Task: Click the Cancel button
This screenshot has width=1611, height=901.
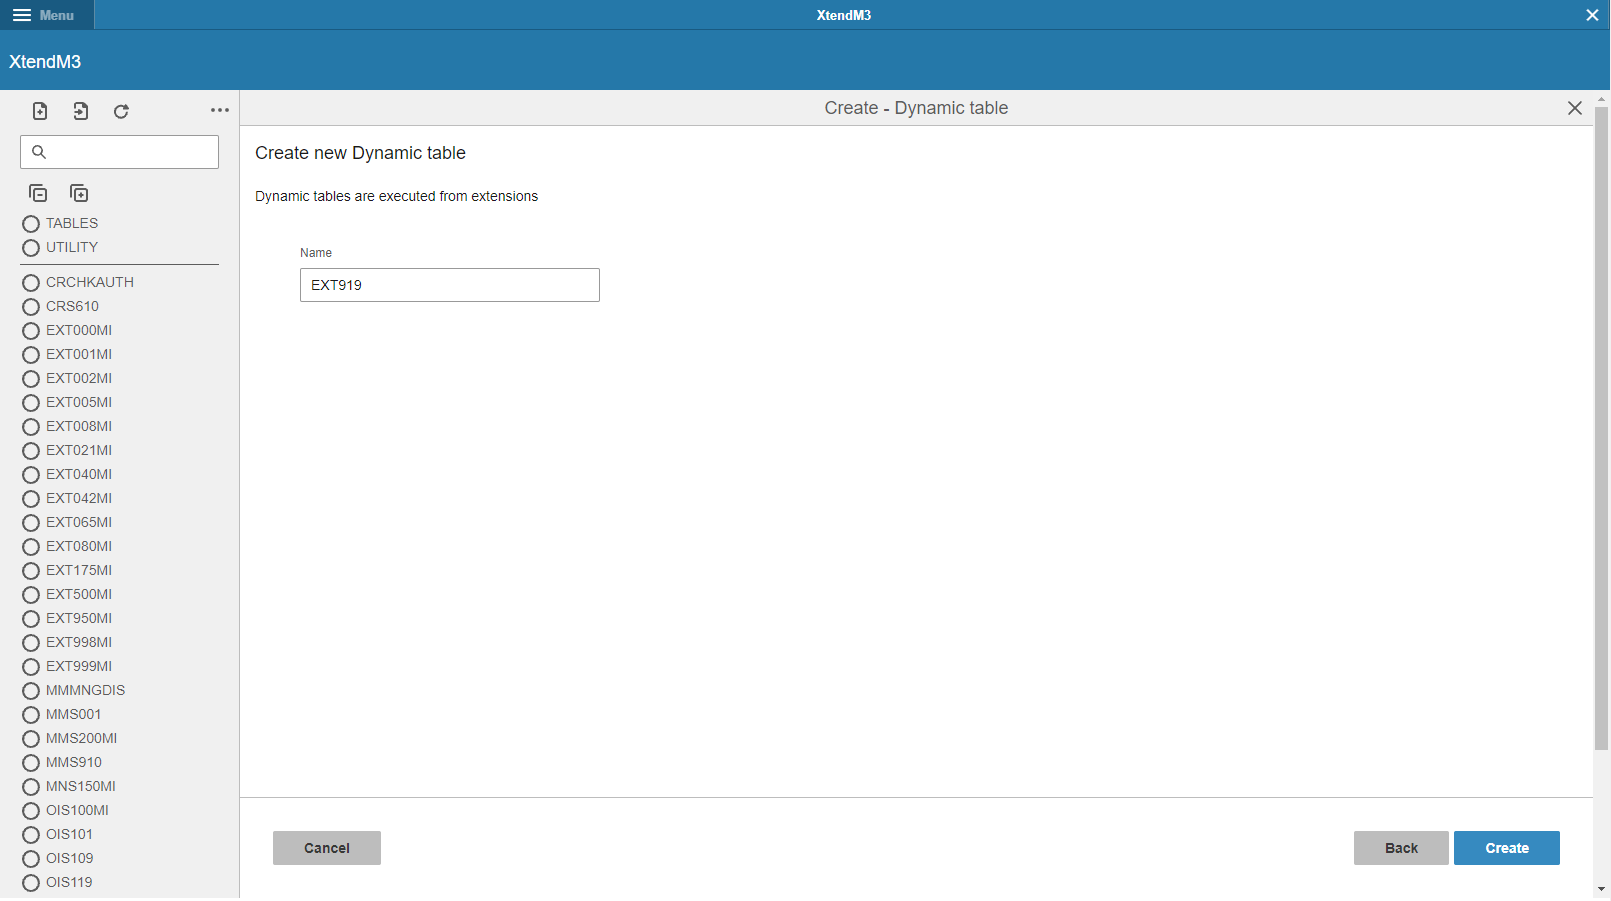Action: 326,848
